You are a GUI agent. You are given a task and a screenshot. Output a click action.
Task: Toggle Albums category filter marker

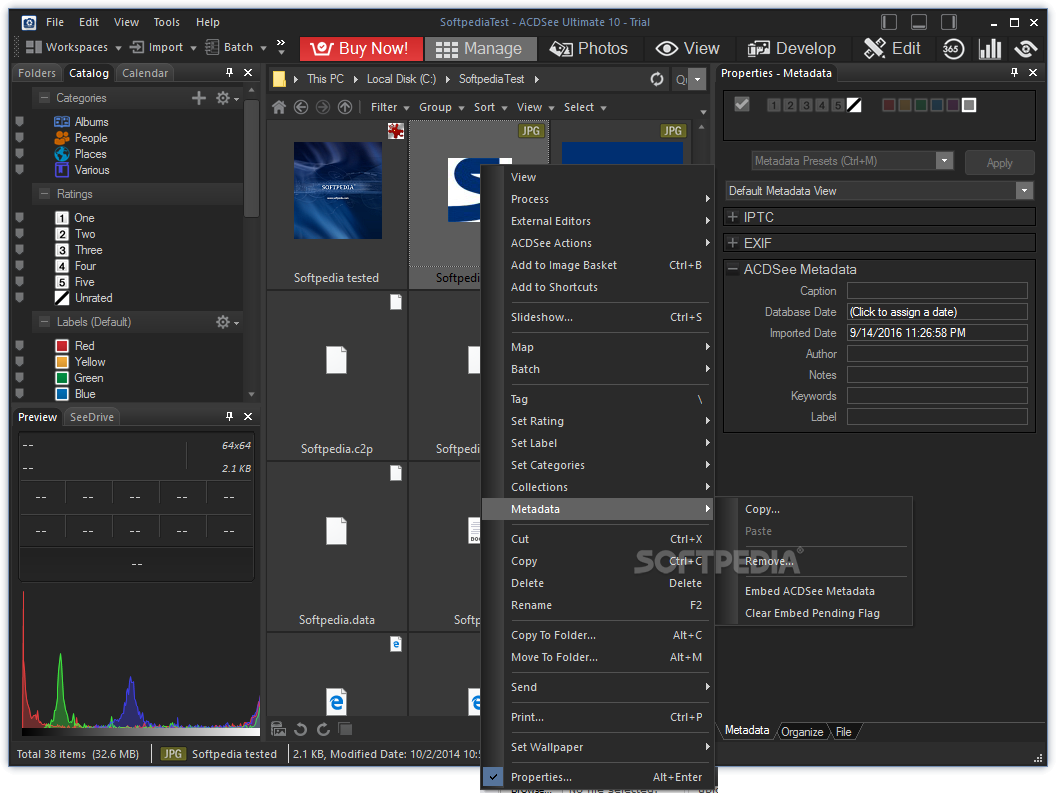coord(20,122)
